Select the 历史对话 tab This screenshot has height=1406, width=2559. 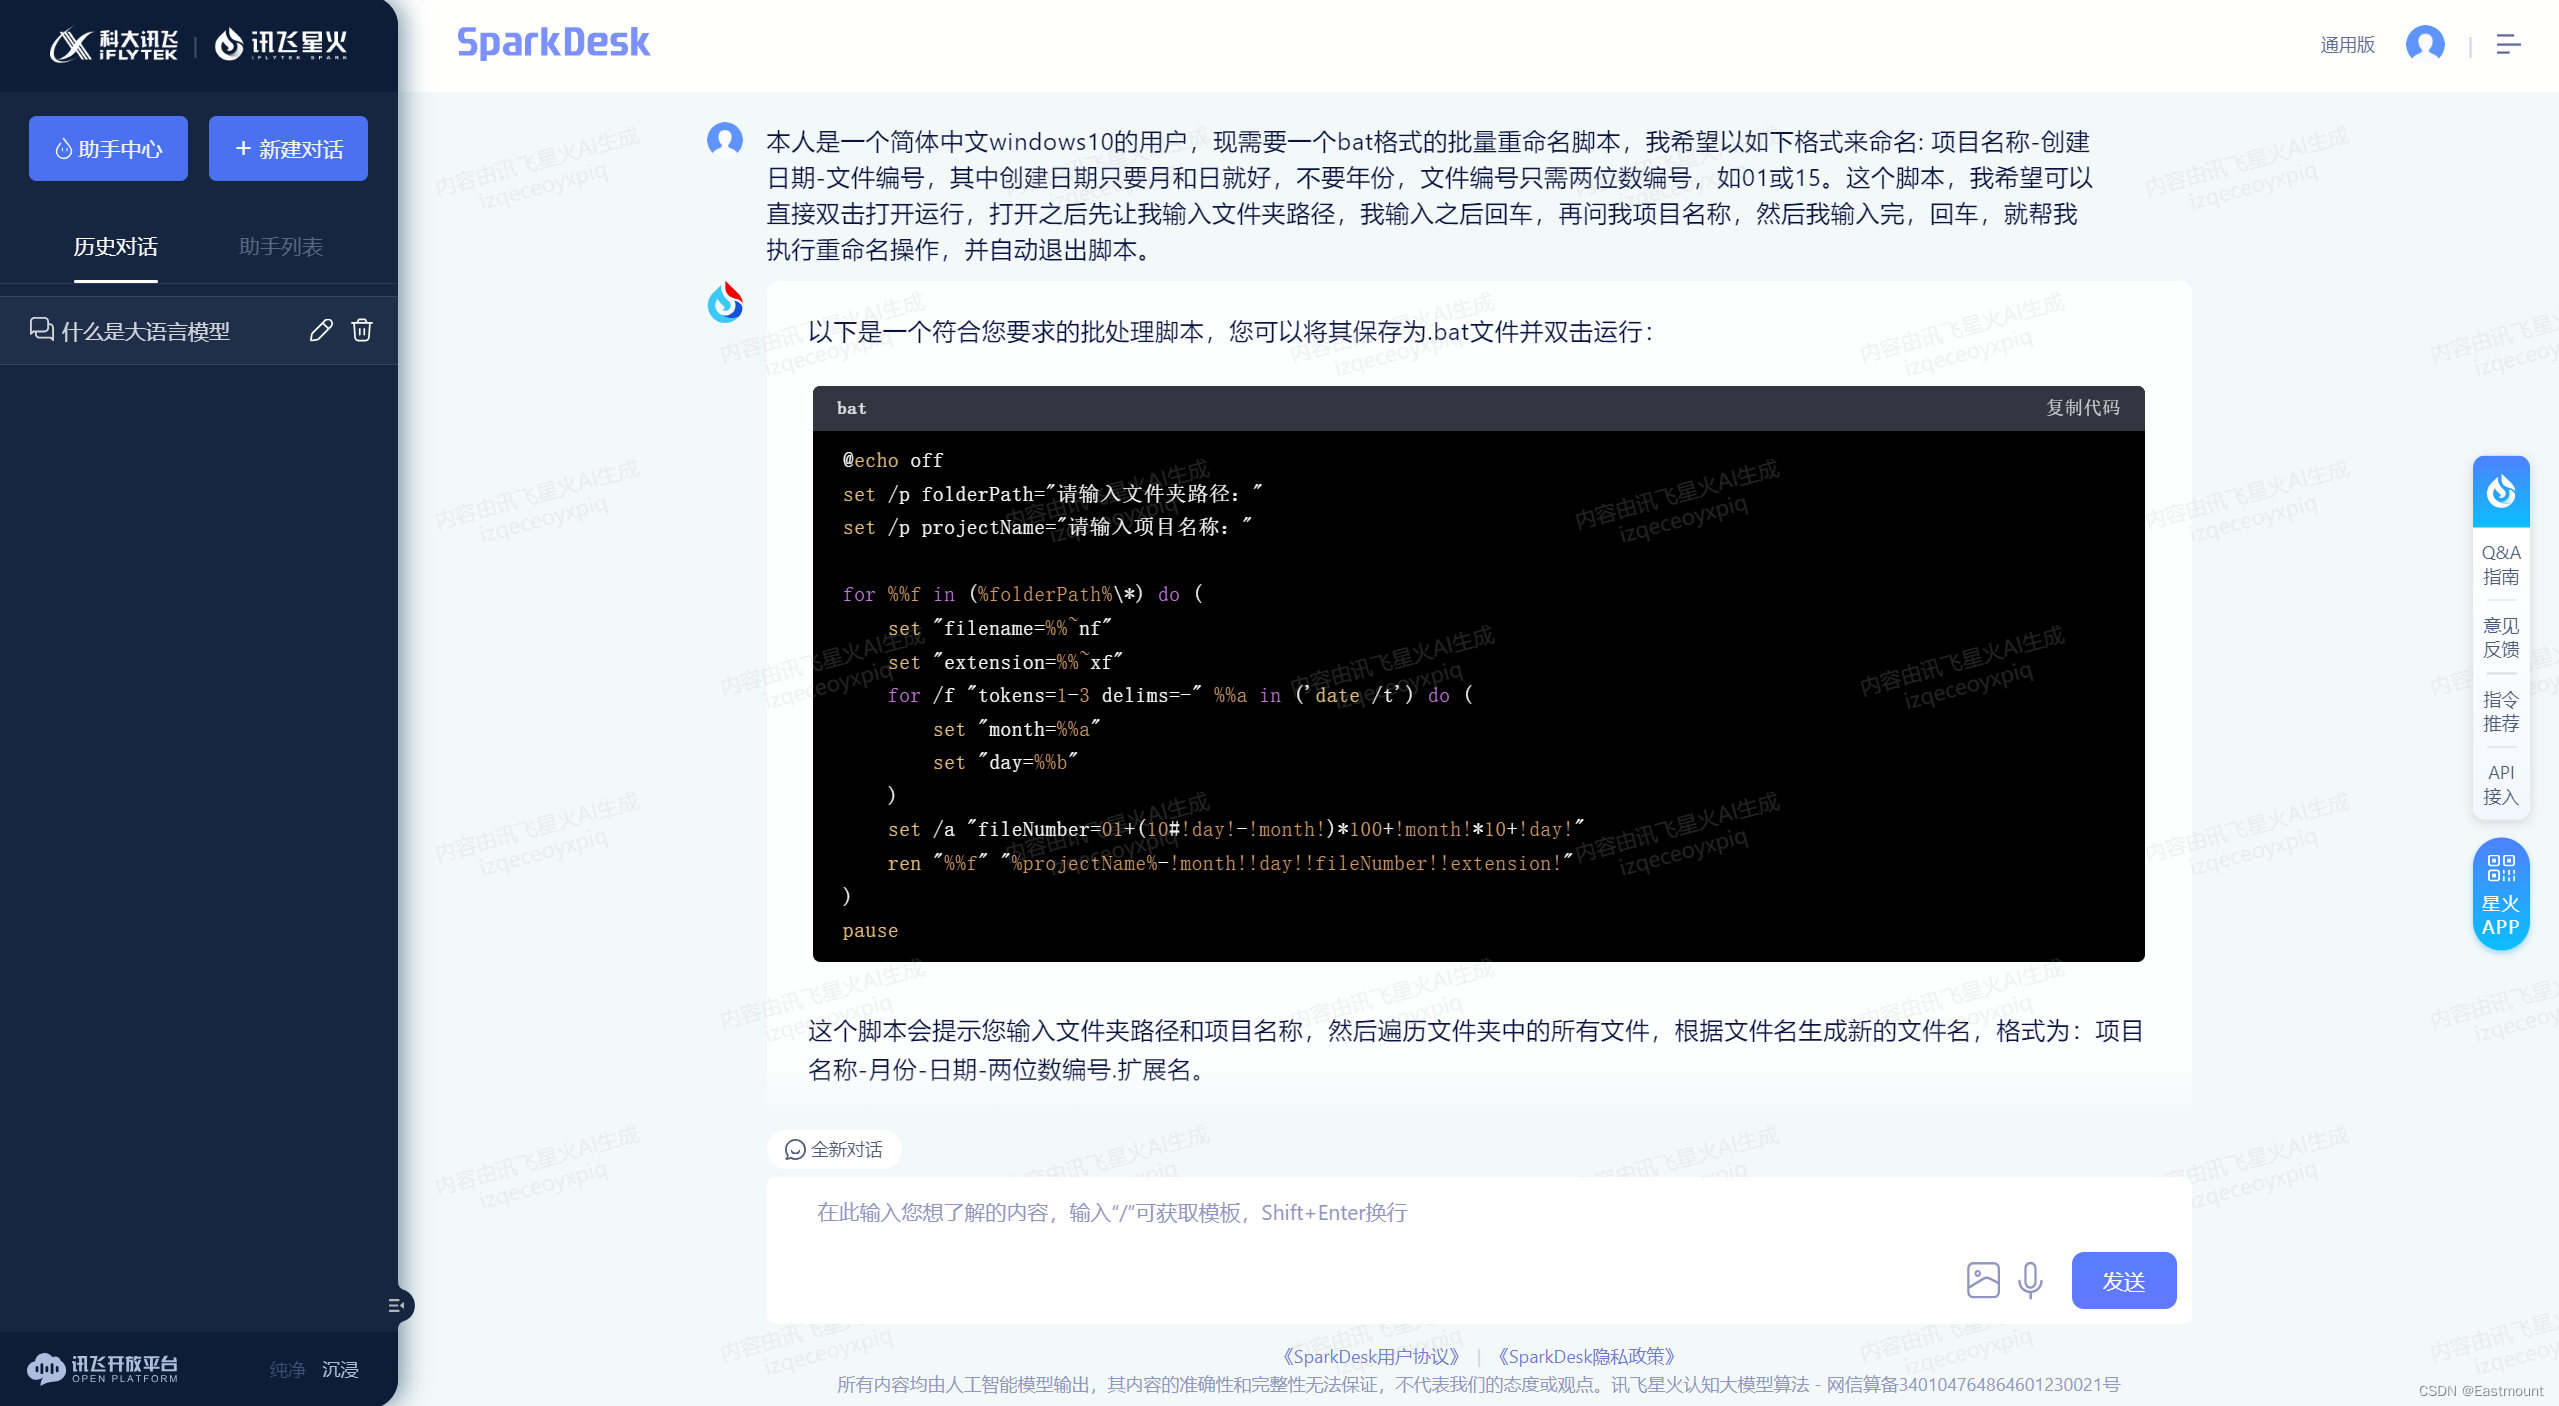click(x=115, y=247)
